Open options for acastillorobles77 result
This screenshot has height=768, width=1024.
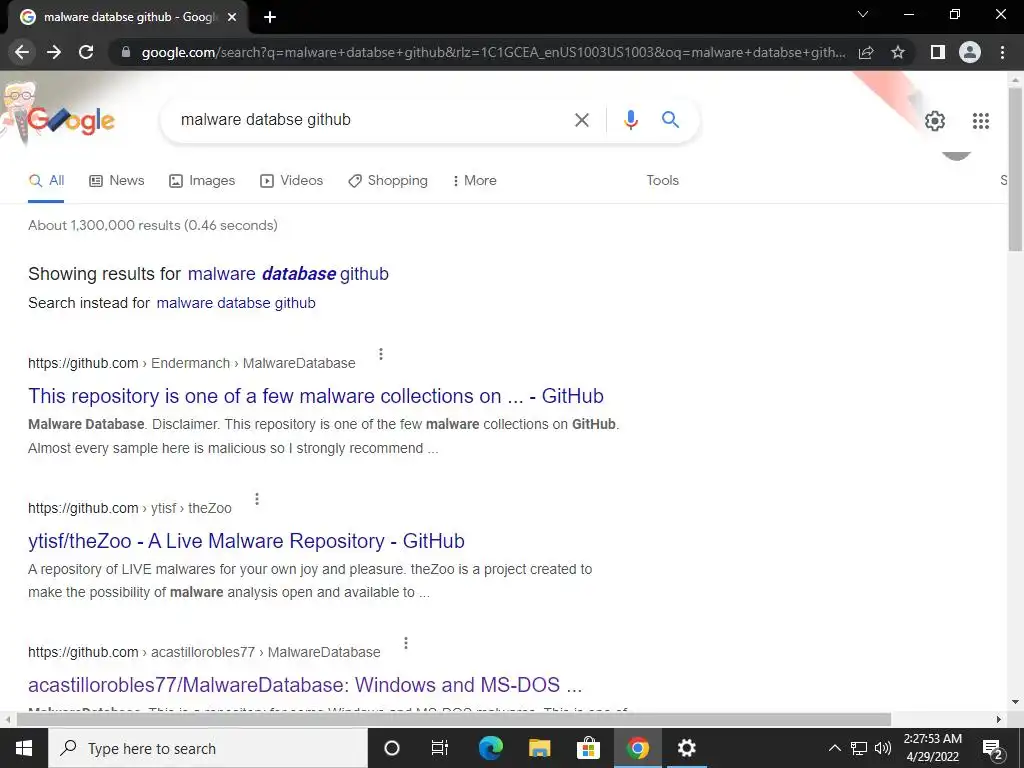406,643
